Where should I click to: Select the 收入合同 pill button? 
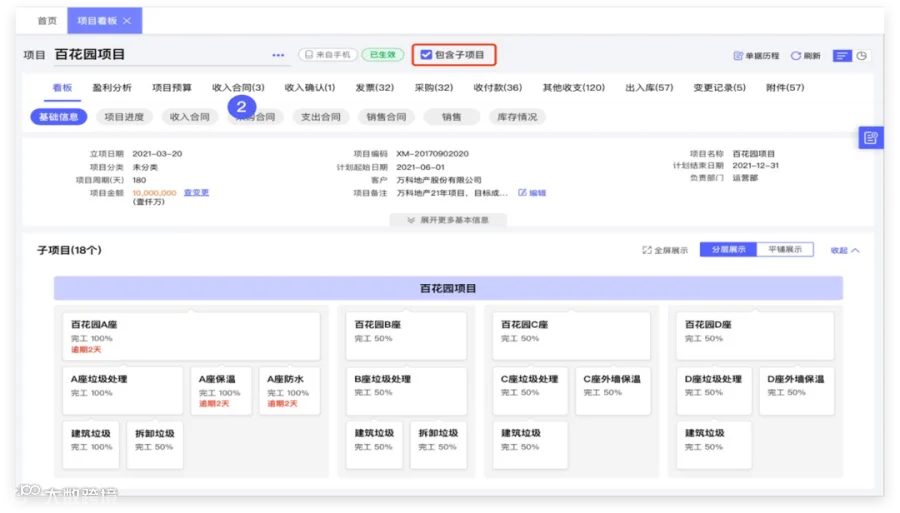pyautogui.click(x=190, y=117)
